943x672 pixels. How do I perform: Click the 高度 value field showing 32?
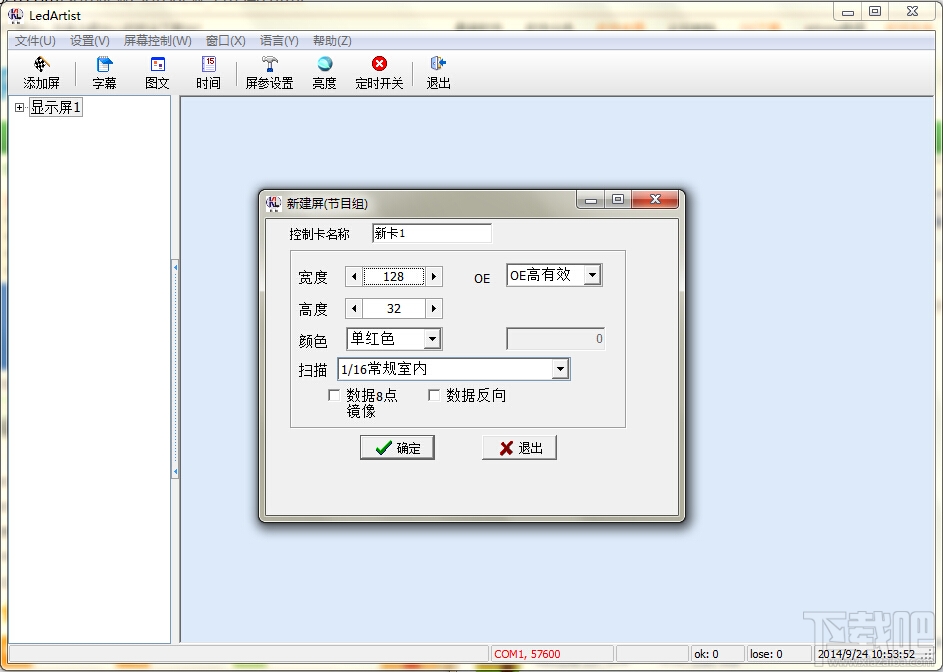click(394, 309)
